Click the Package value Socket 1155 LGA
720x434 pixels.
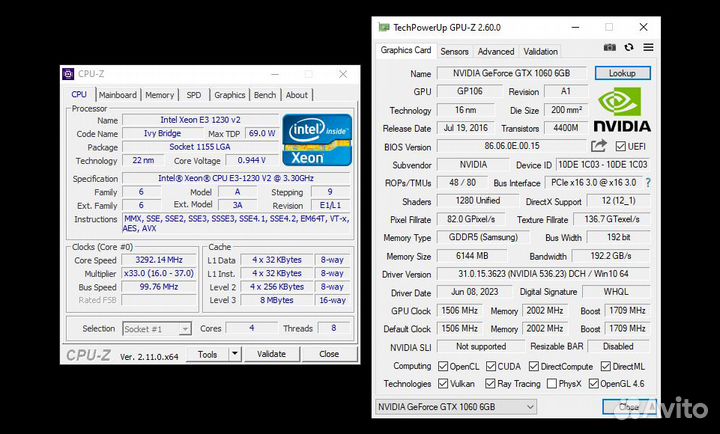200,147
